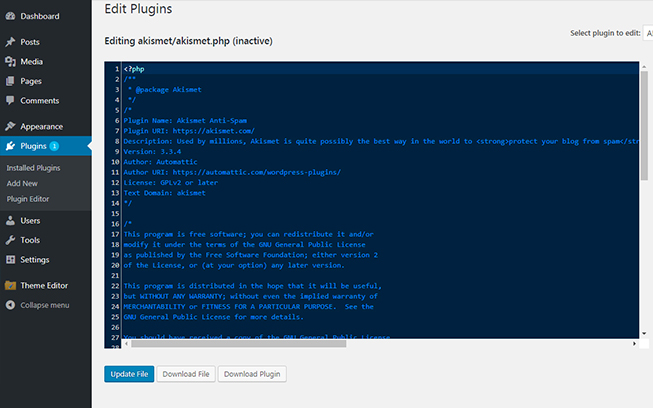Click the Dashboard gauge icon
This screenshot has height=408, width=653.
[x=10, y=16]
